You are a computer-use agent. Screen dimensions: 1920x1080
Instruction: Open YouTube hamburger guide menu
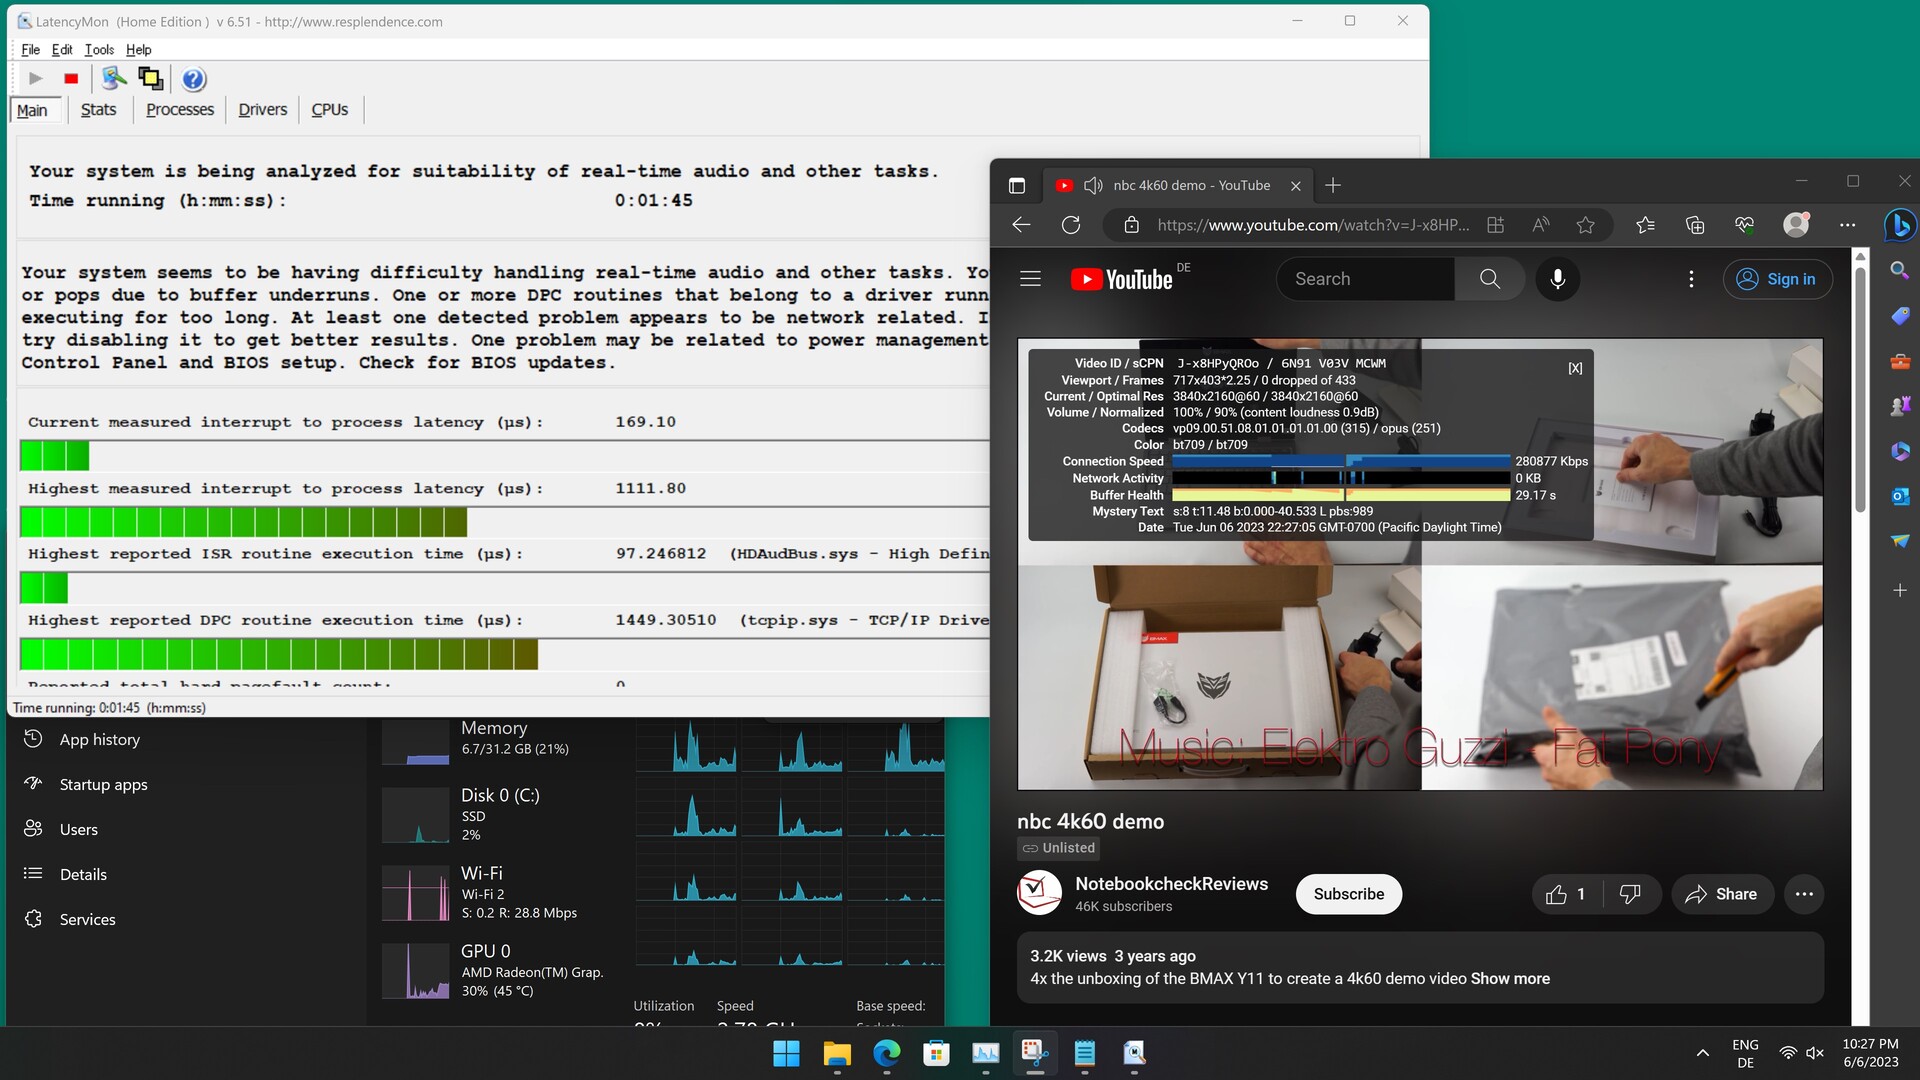(1030, 279)
